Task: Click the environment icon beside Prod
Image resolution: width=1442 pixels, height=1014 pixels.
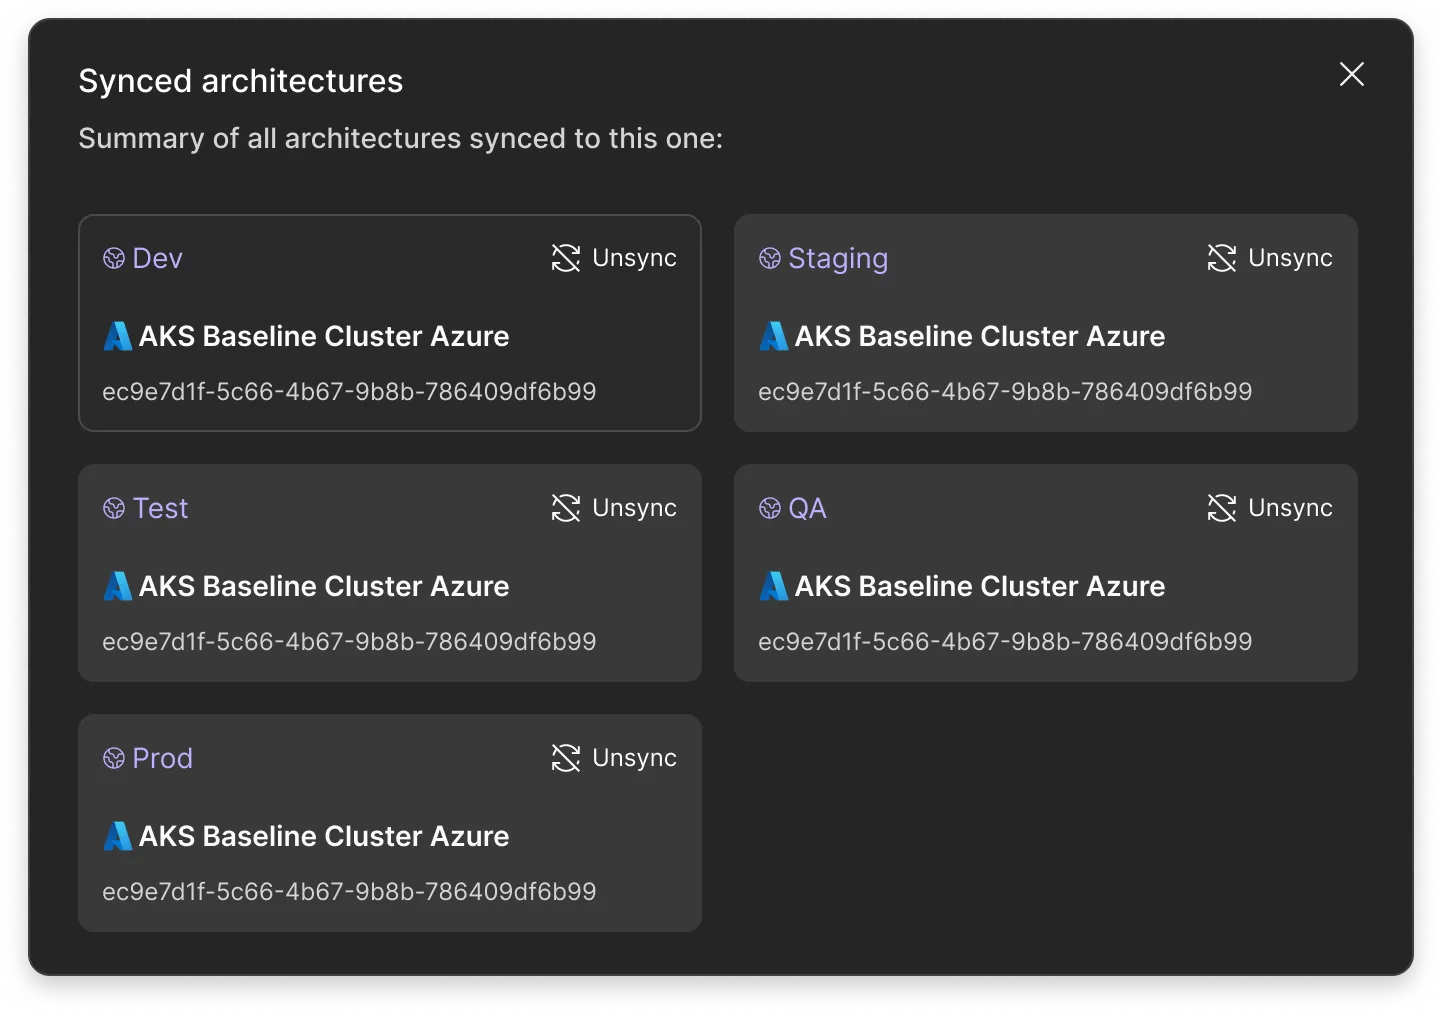Action: [114, 759]
